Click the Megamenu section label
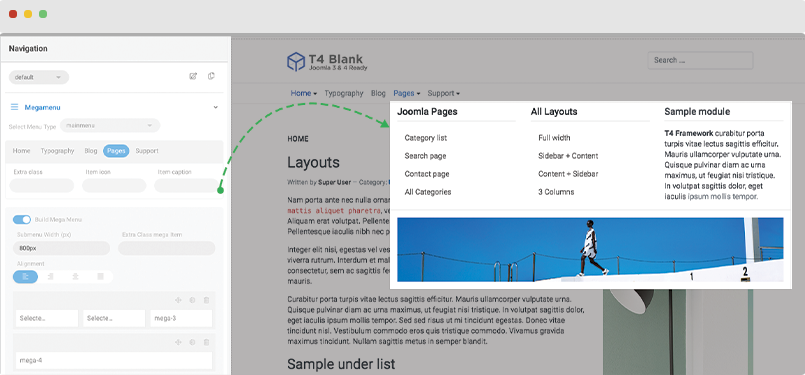This screenshot has width=805, height=375. pos(43,107)
